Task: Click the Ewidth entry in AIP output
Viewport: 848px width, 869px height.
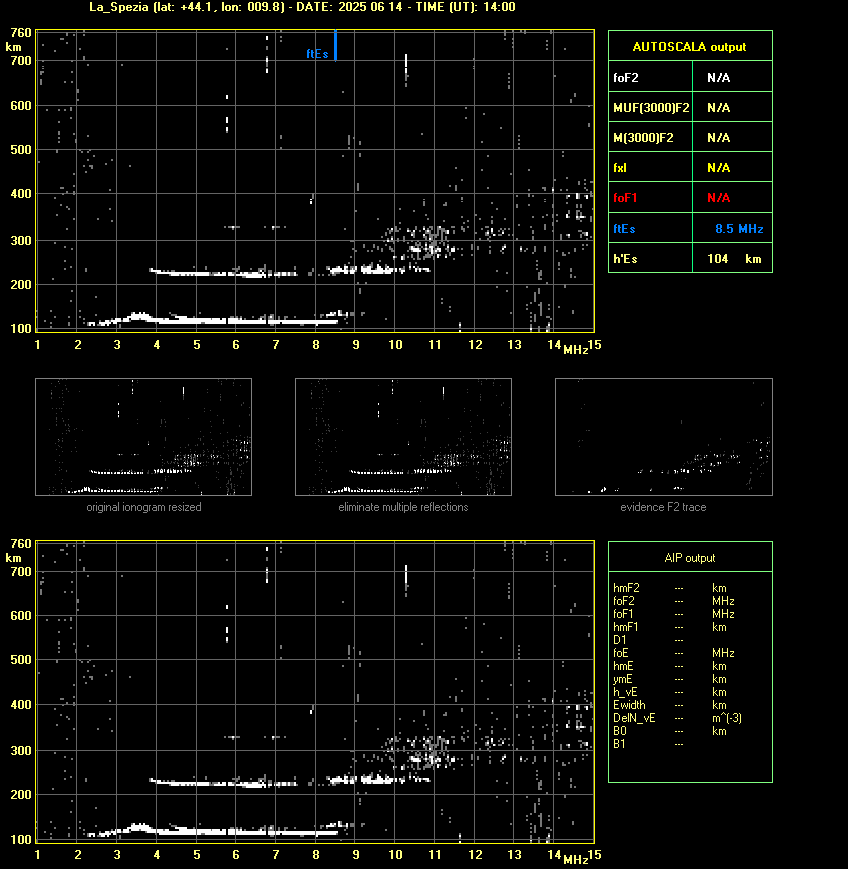Action: coord(629,705)
